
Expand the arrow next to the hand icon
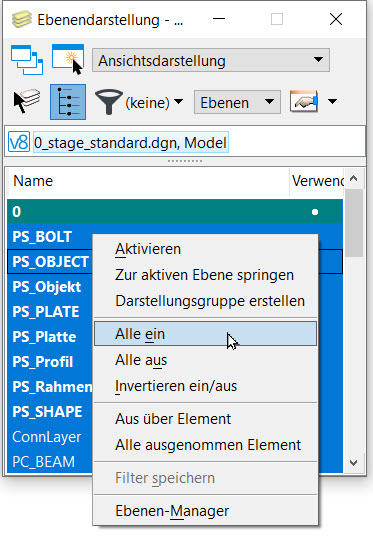pos(332,101)
